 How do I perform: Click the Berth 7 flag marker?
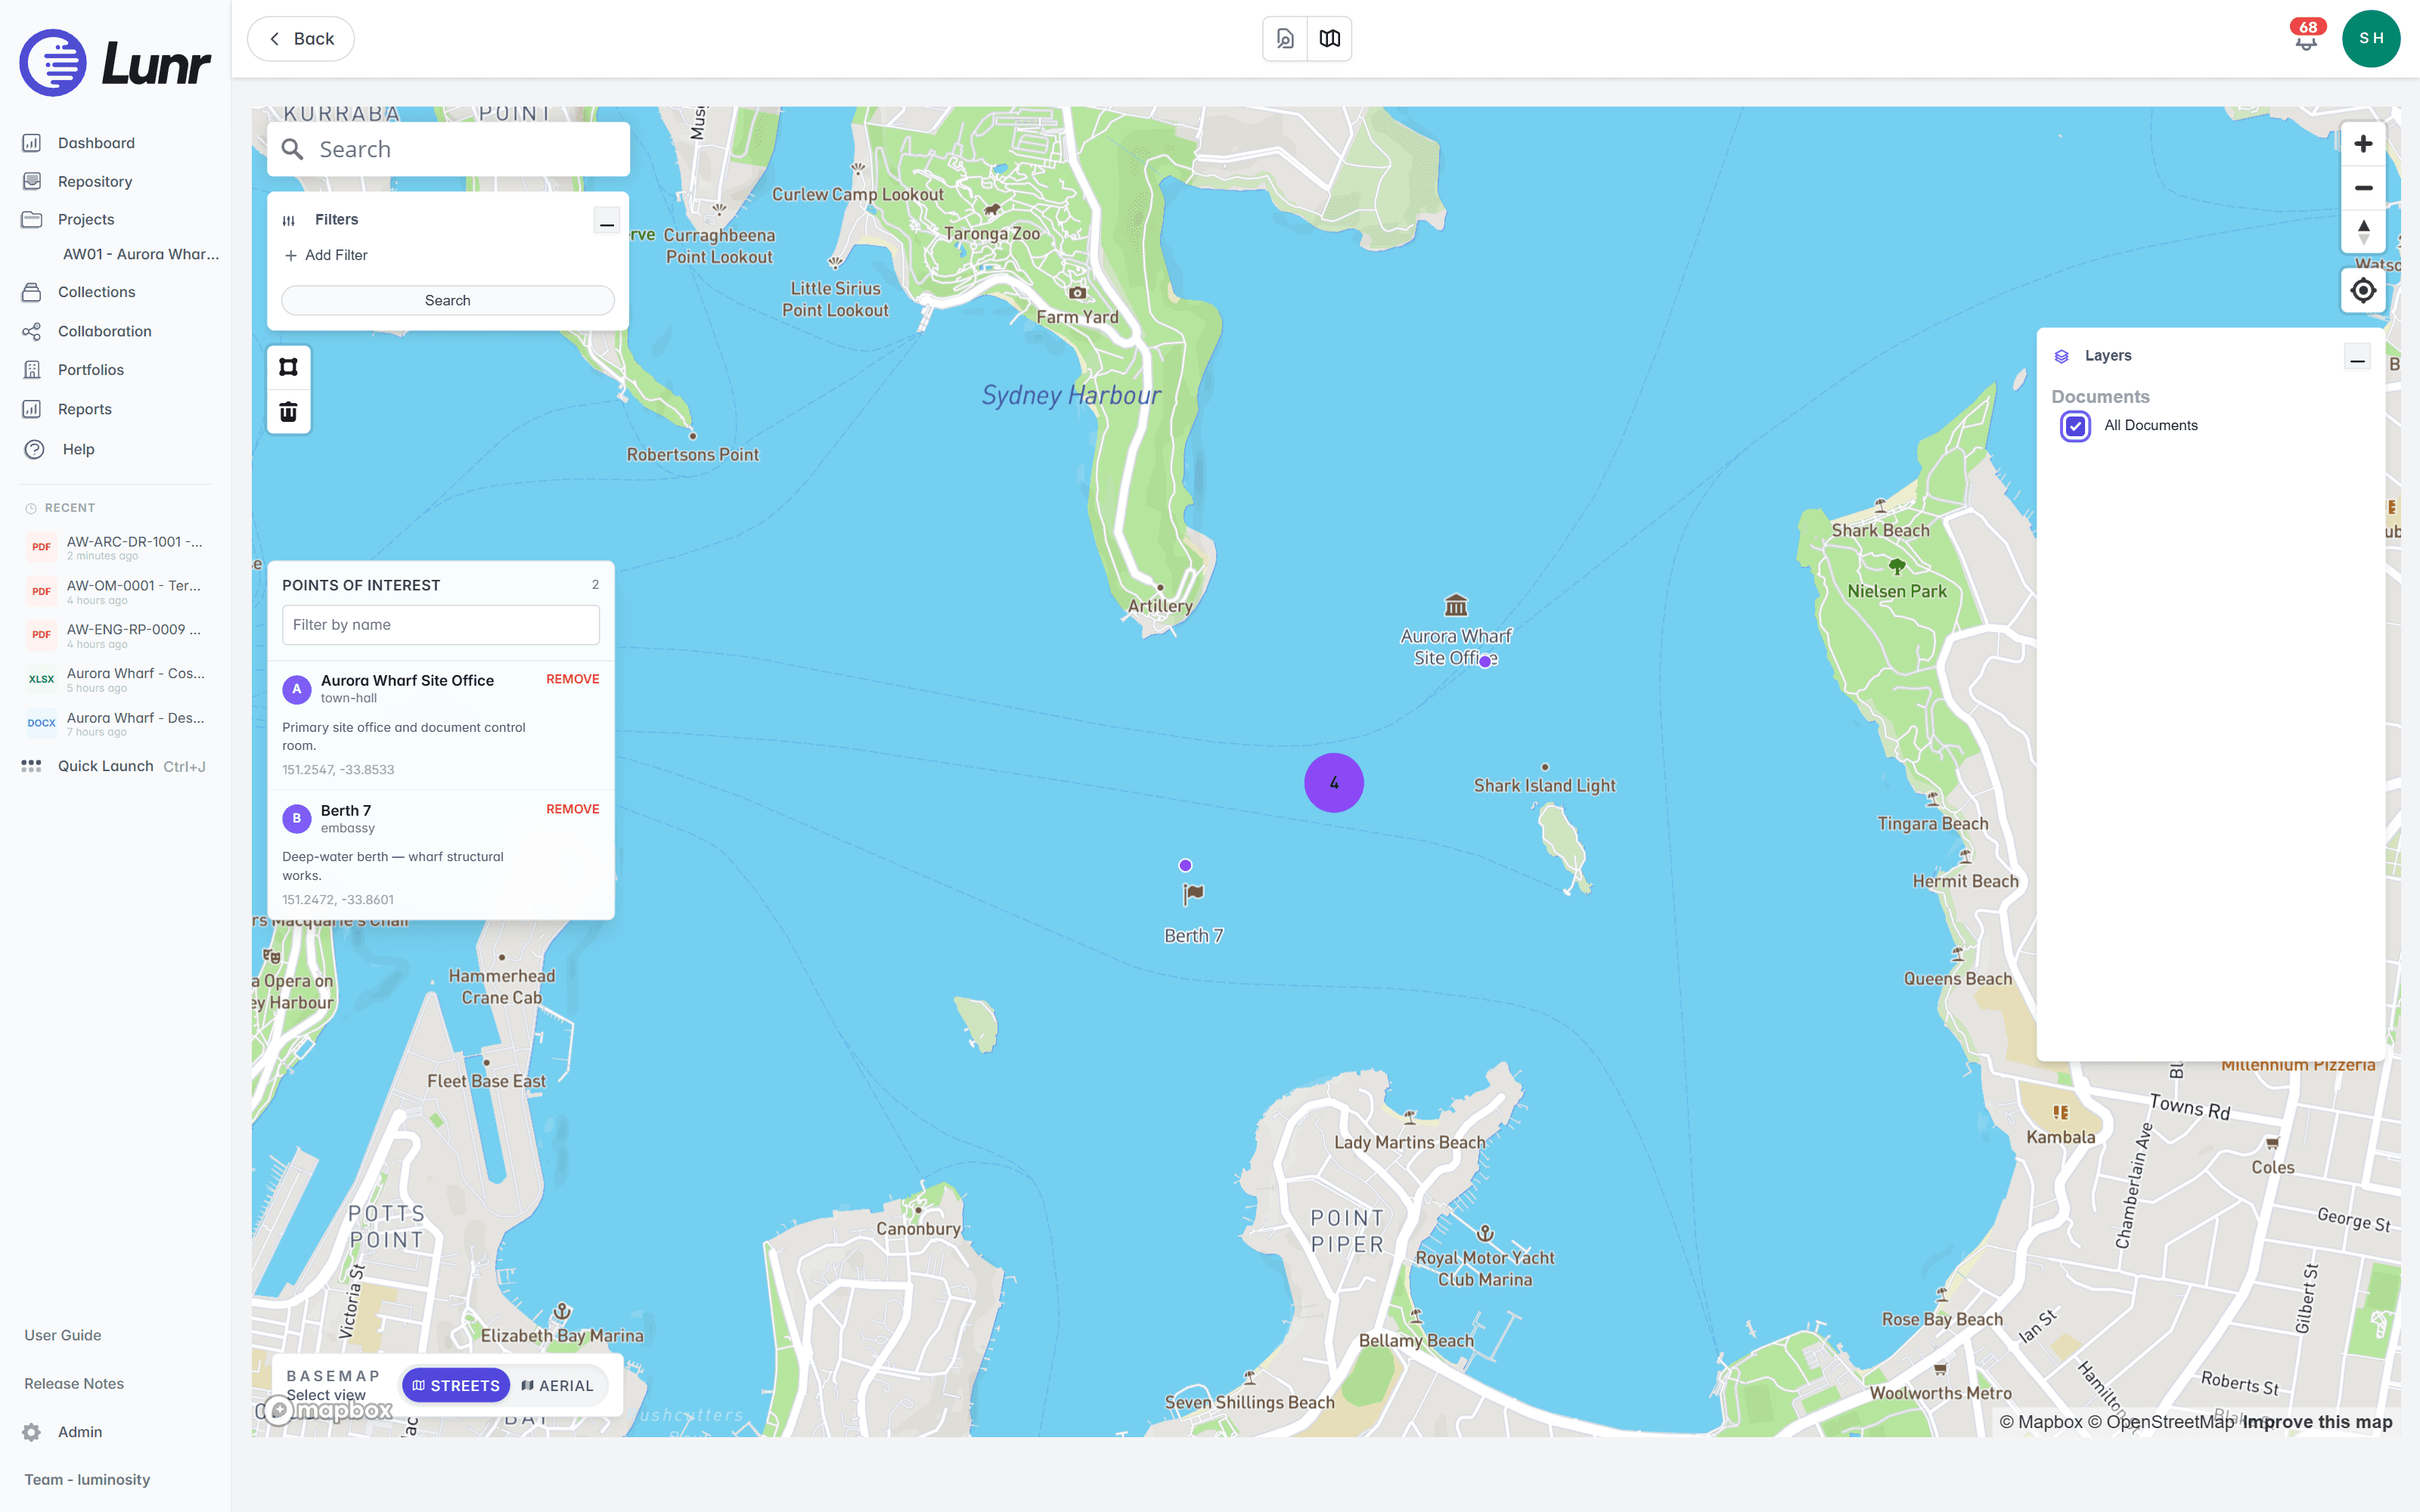click(1193, 893)
